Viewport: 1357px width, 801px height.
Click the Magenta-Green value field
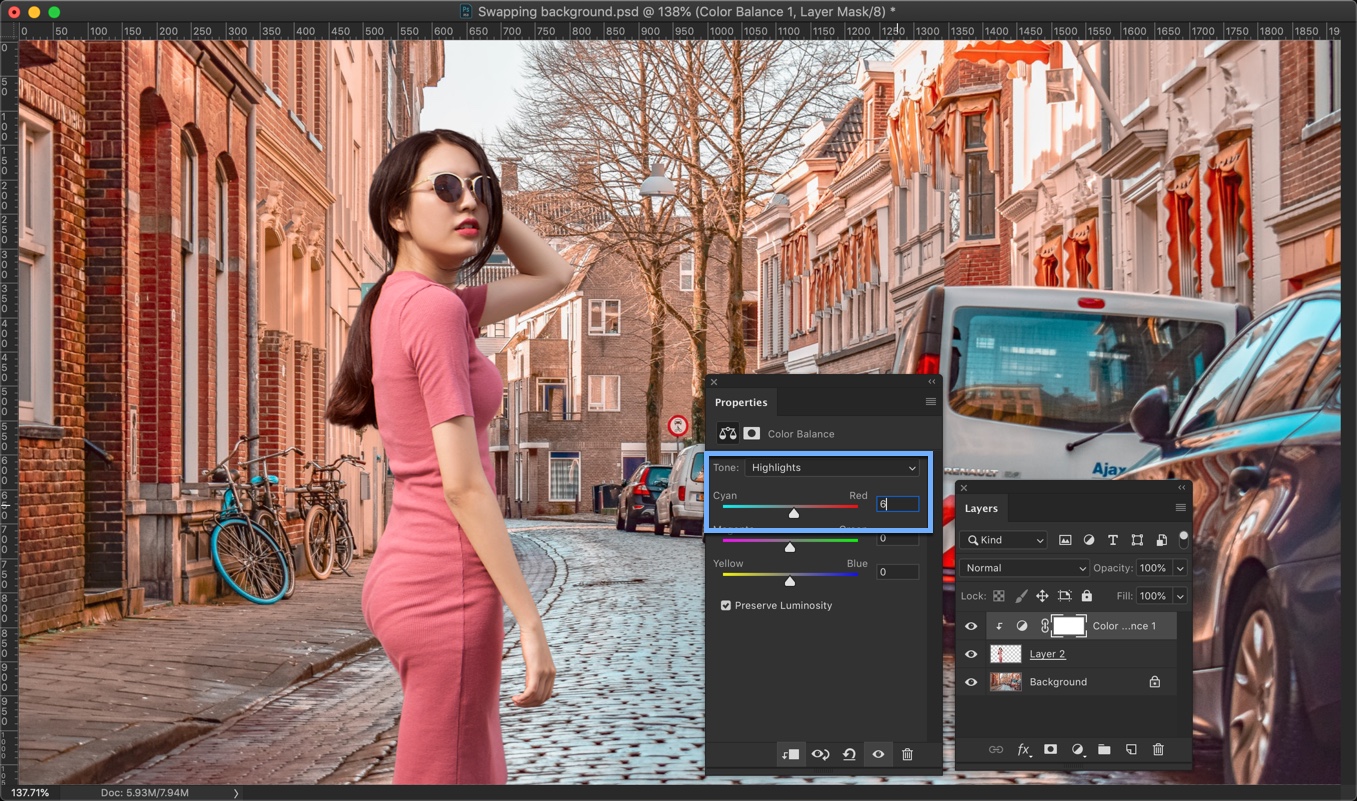(898, 538)
